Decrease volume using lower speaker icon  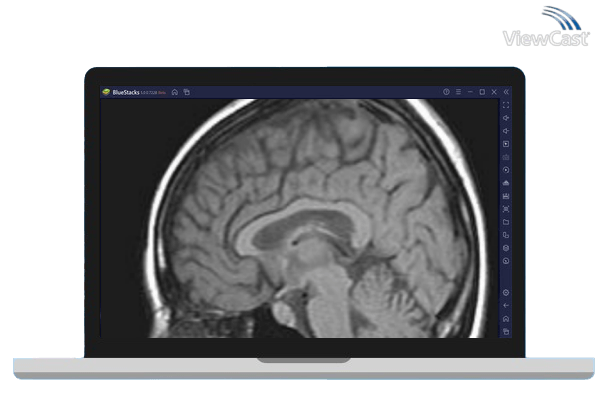tap(506, 131)
